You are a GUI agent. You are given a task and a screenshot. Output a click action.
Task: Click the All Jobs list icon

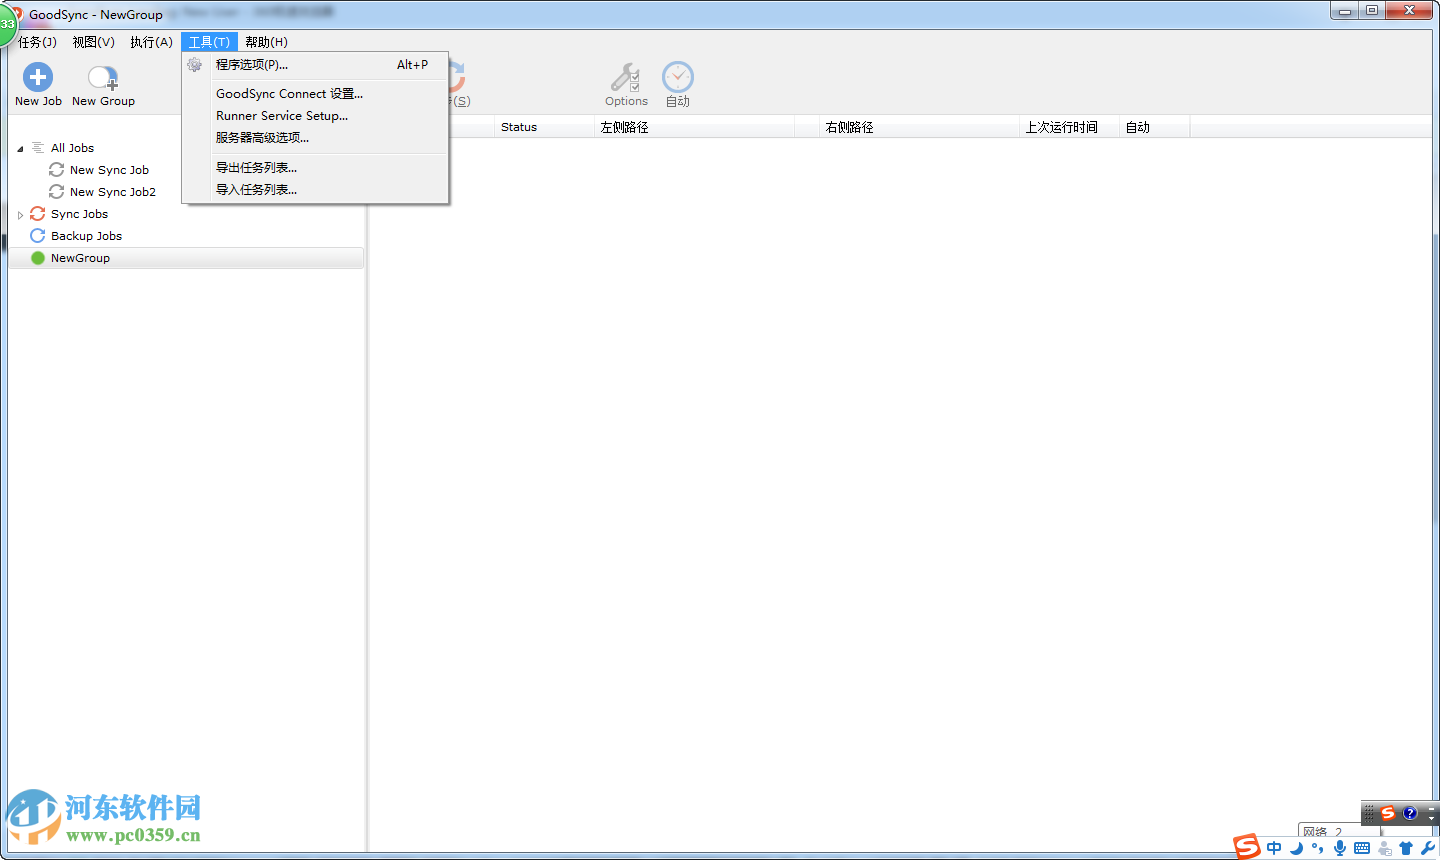click(x=38, y=148)
